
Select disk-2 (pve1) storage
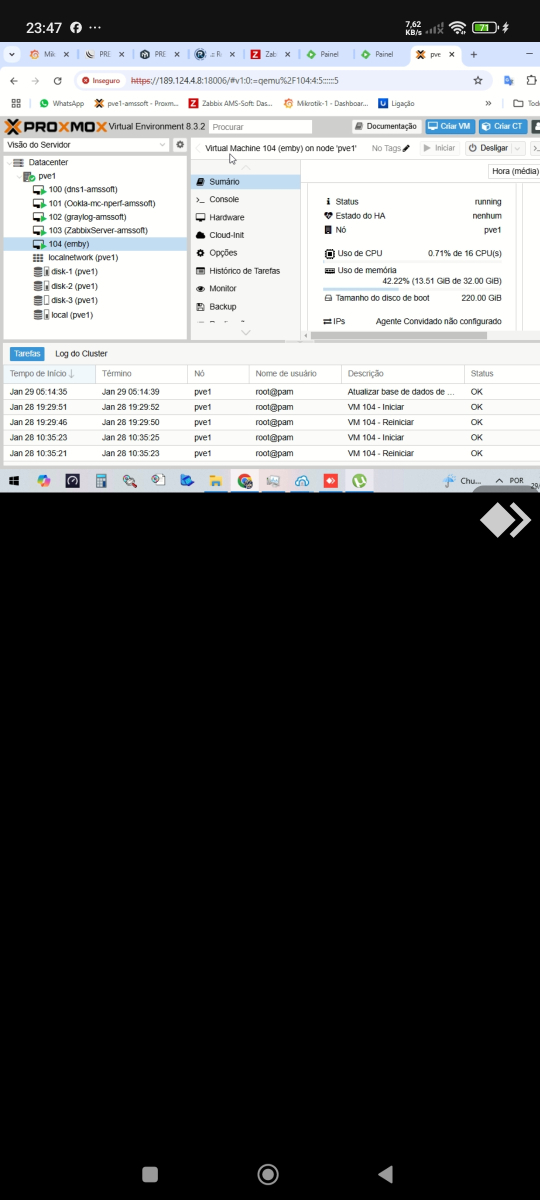95,286
